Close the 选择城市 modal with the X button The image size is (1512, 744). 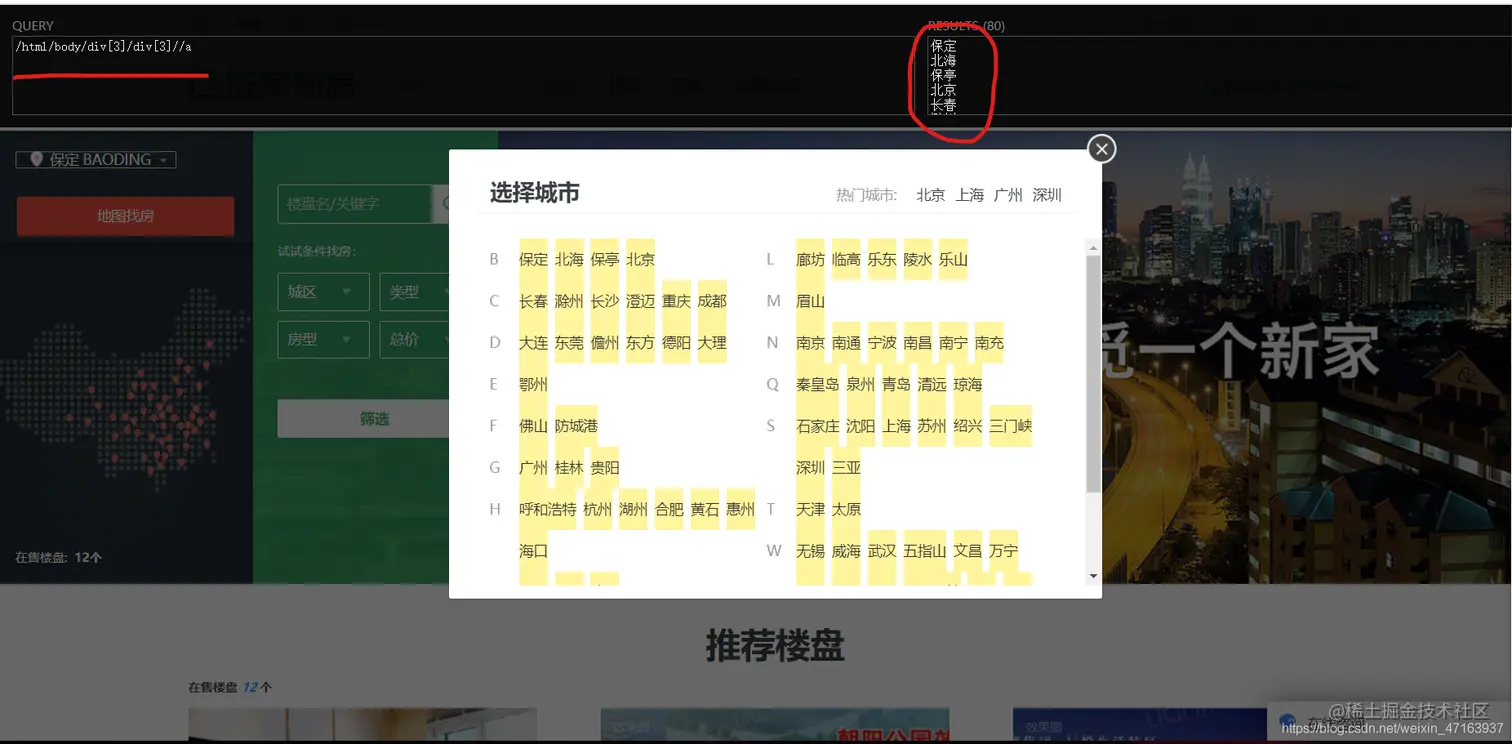tap(1101, 148)
